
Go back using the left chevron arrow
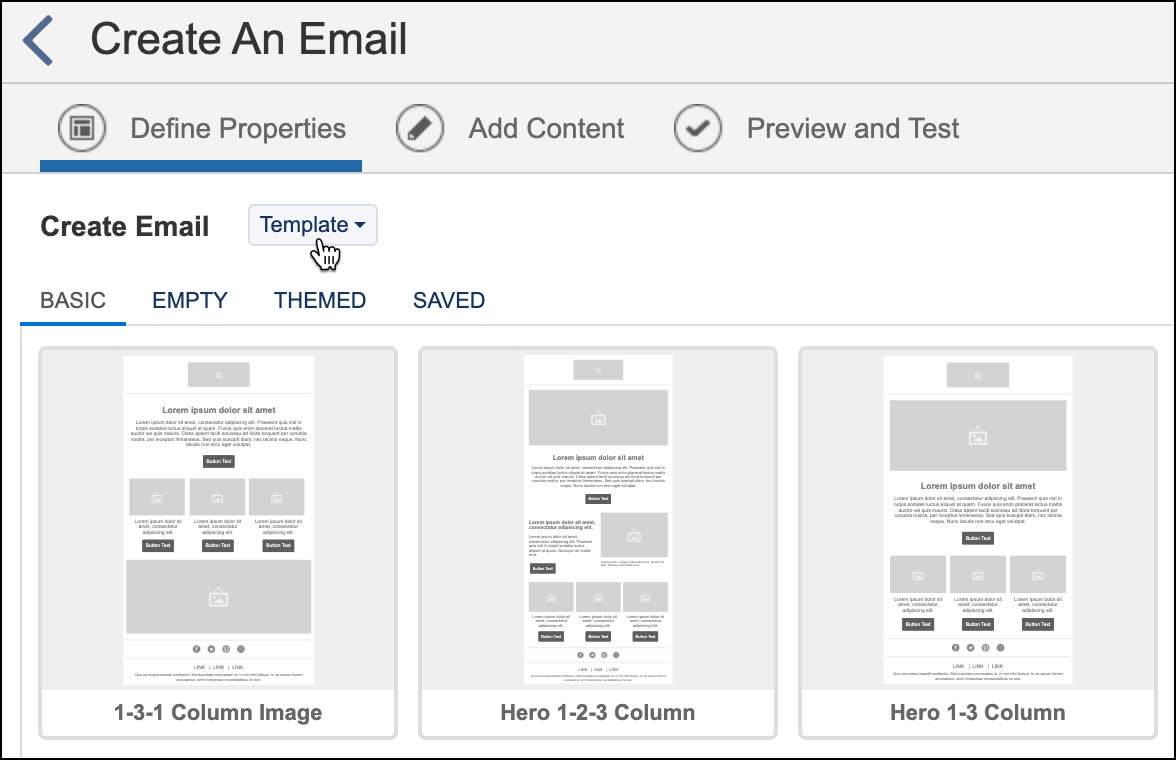click(38, 41)
